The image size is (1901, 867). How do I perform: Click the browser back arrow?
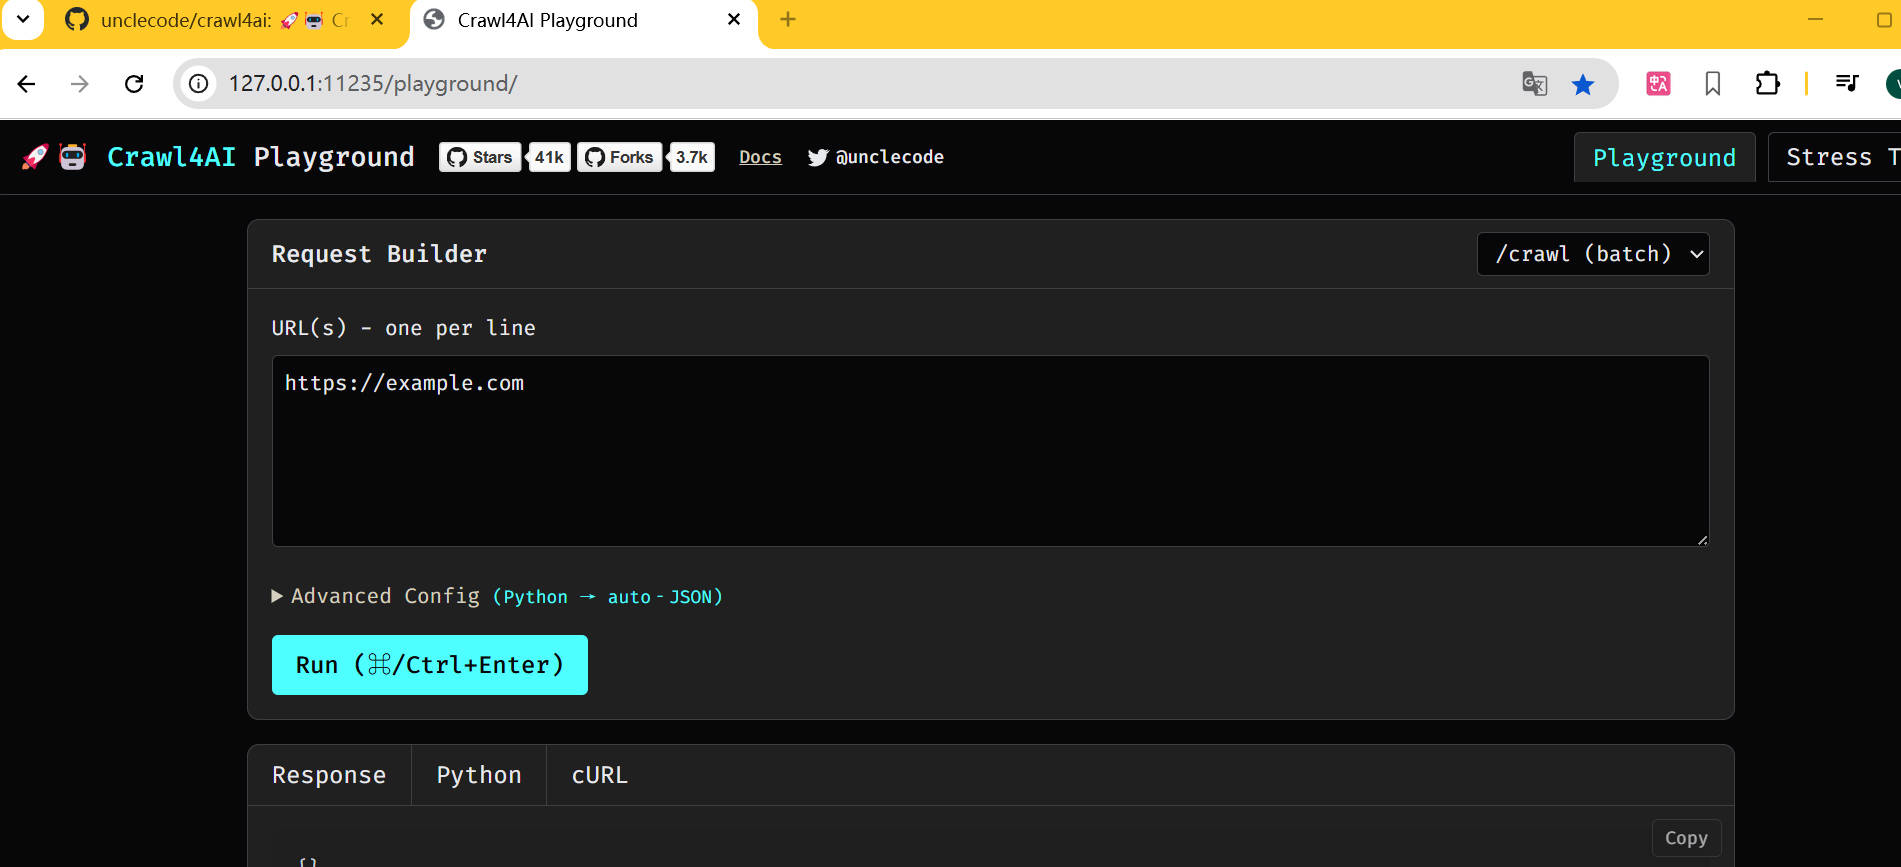pos(27,84)
